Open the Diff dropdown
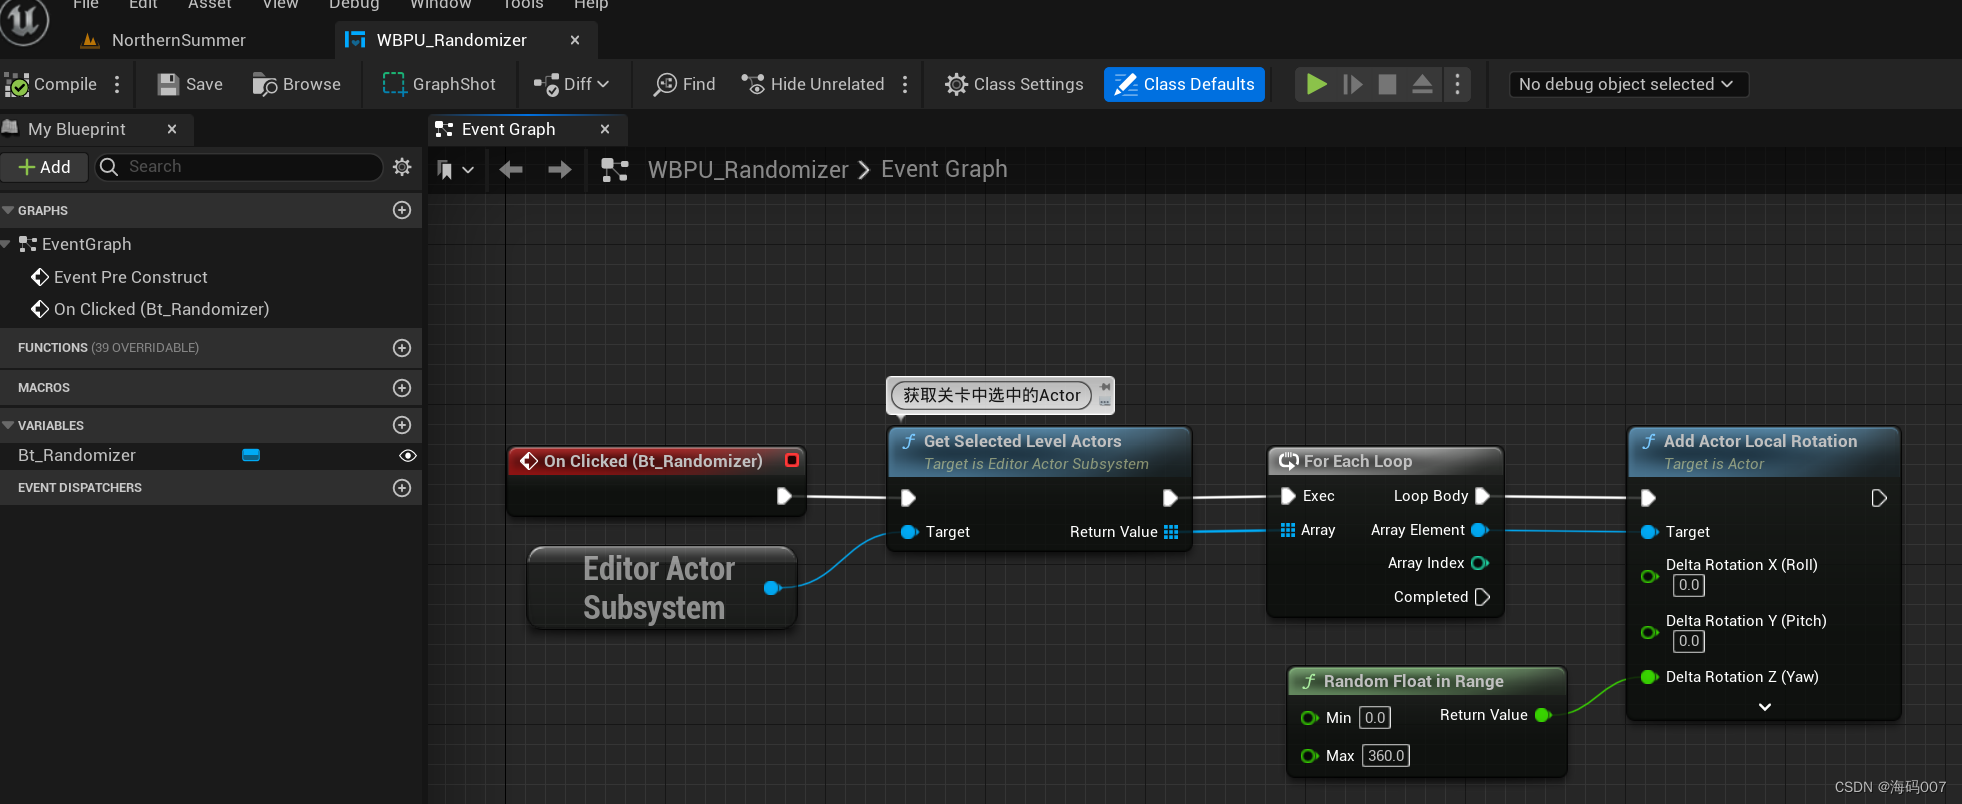The height and width of the screenshot is (804, 1962). click(x=571, y=84)
